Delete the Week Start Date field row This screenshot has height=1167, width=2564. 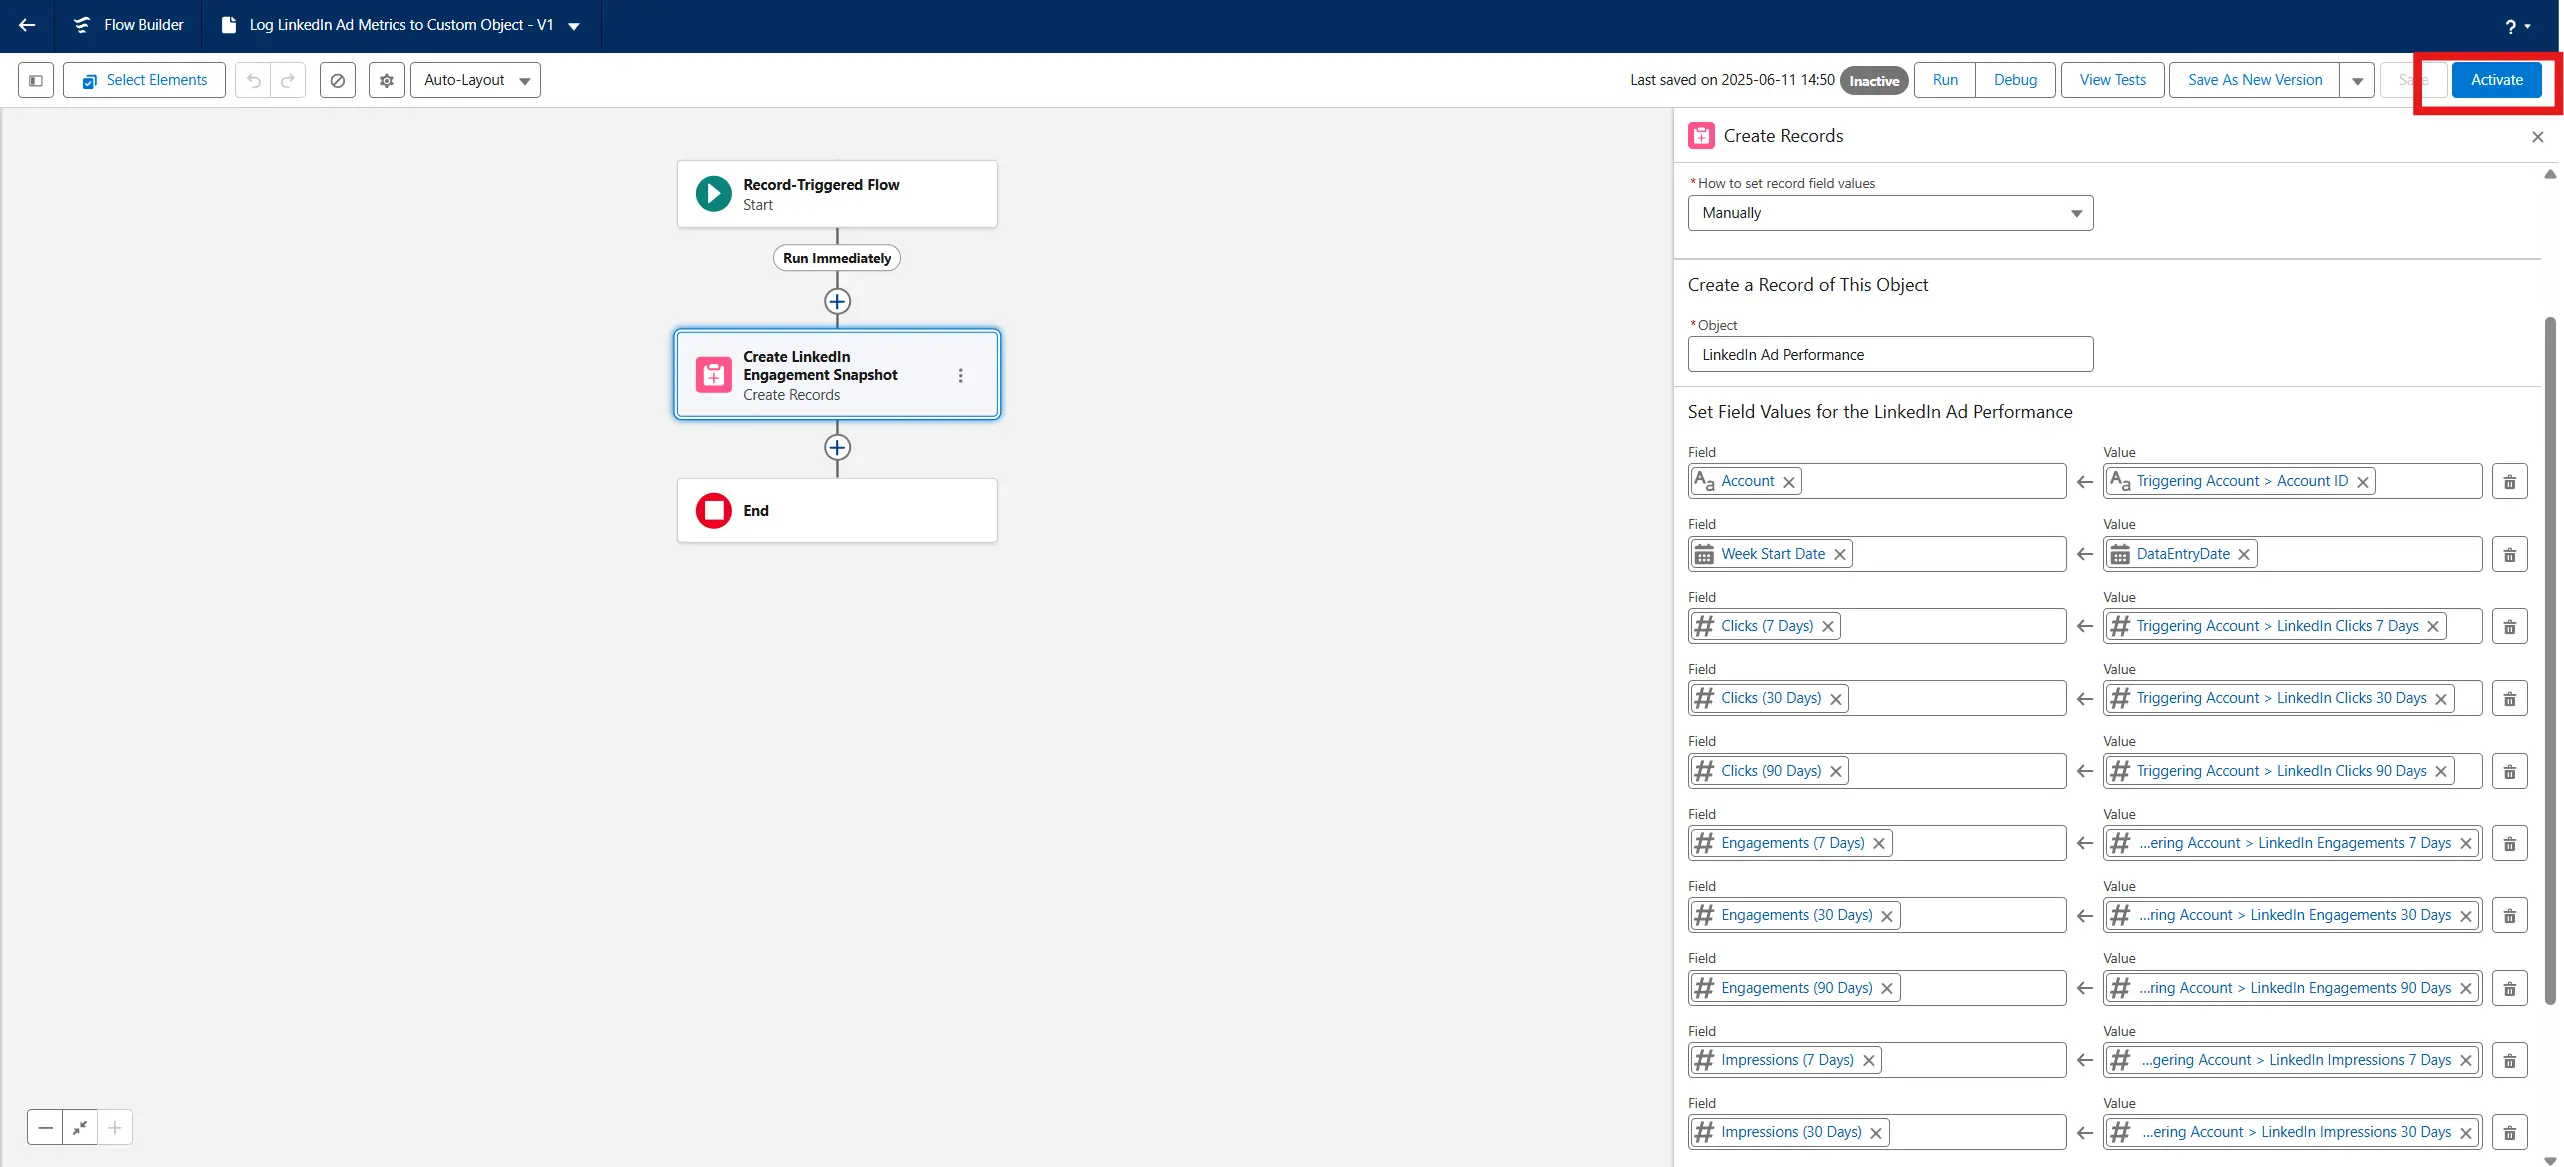click(x=2509, y=554)
